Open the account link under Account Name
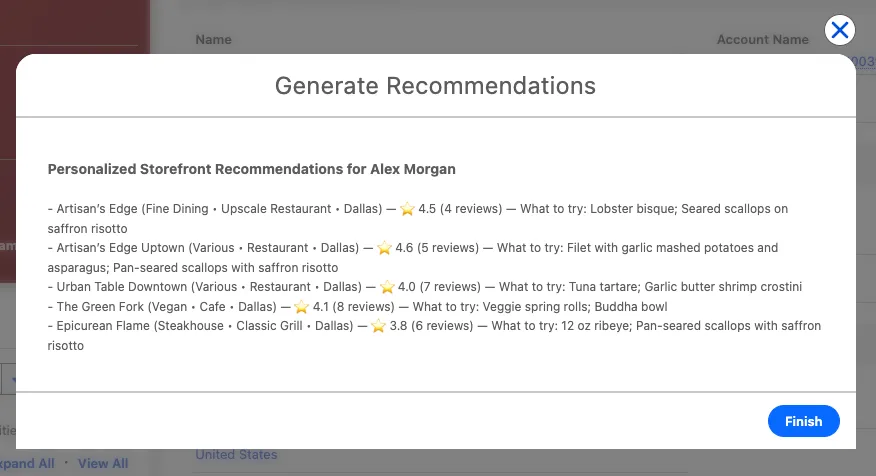Viewport: 876px width, 476px height. tap(864, 62)
